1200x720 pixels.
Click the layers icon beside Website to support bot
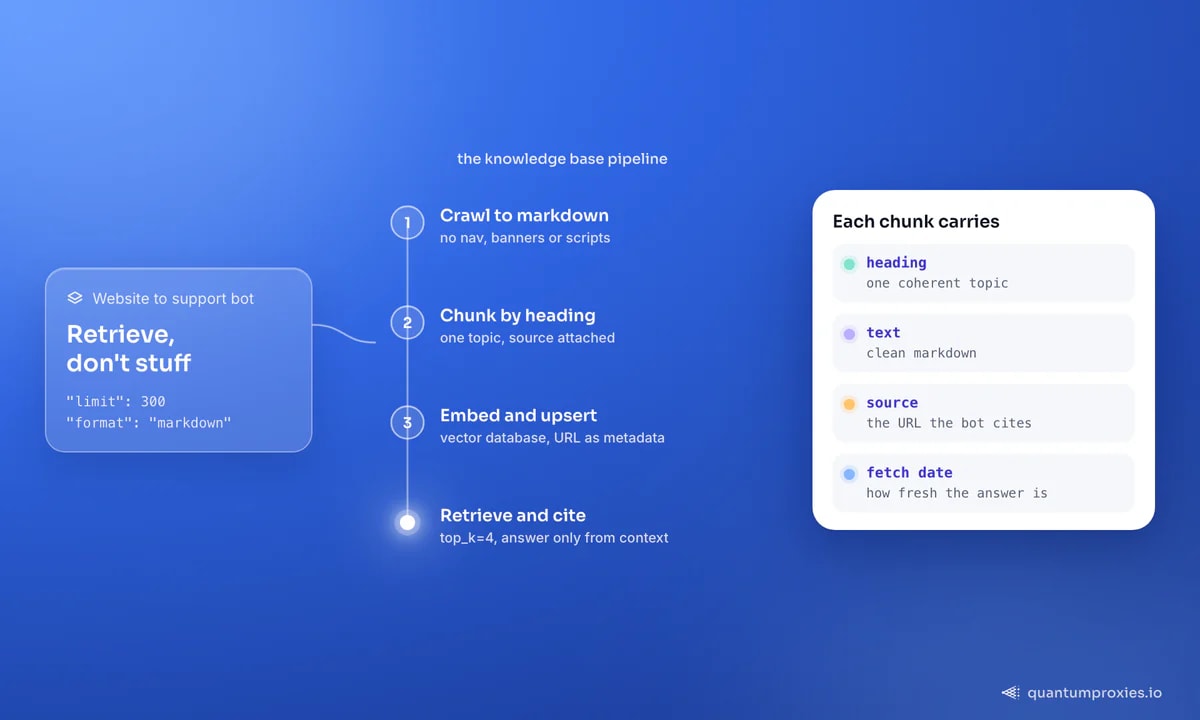click(75, 298)
